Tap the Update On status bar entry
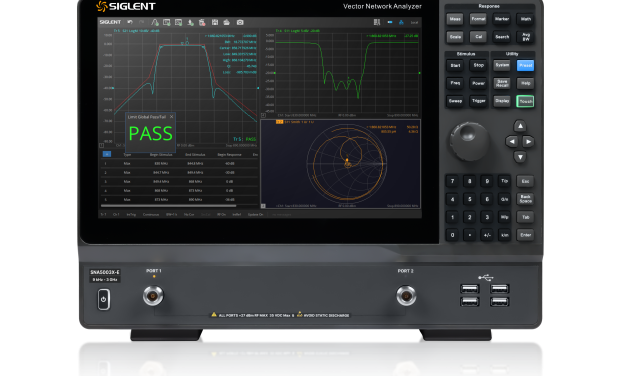 [256, 215]
